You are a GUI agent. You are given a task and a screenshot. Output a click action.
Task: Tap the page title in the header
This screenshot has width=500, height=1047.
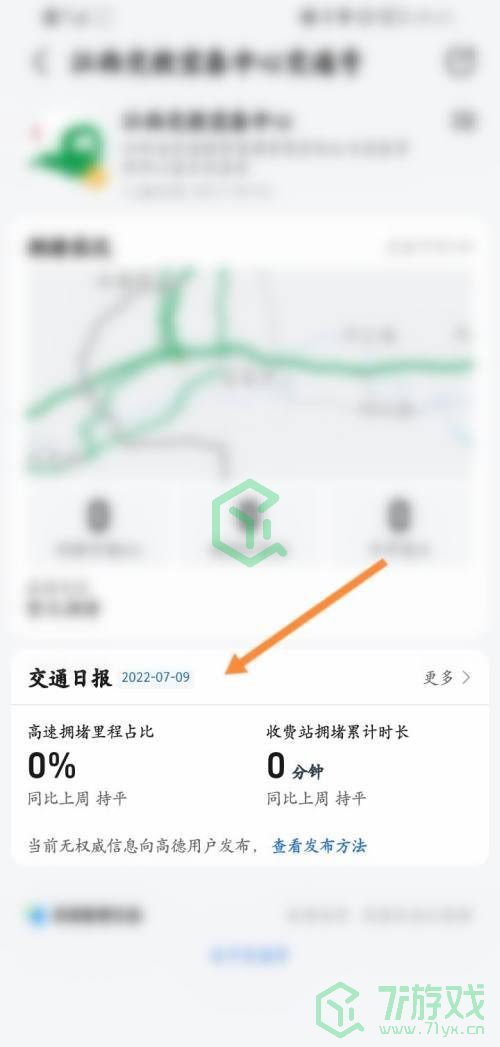(x=215, y=62)
